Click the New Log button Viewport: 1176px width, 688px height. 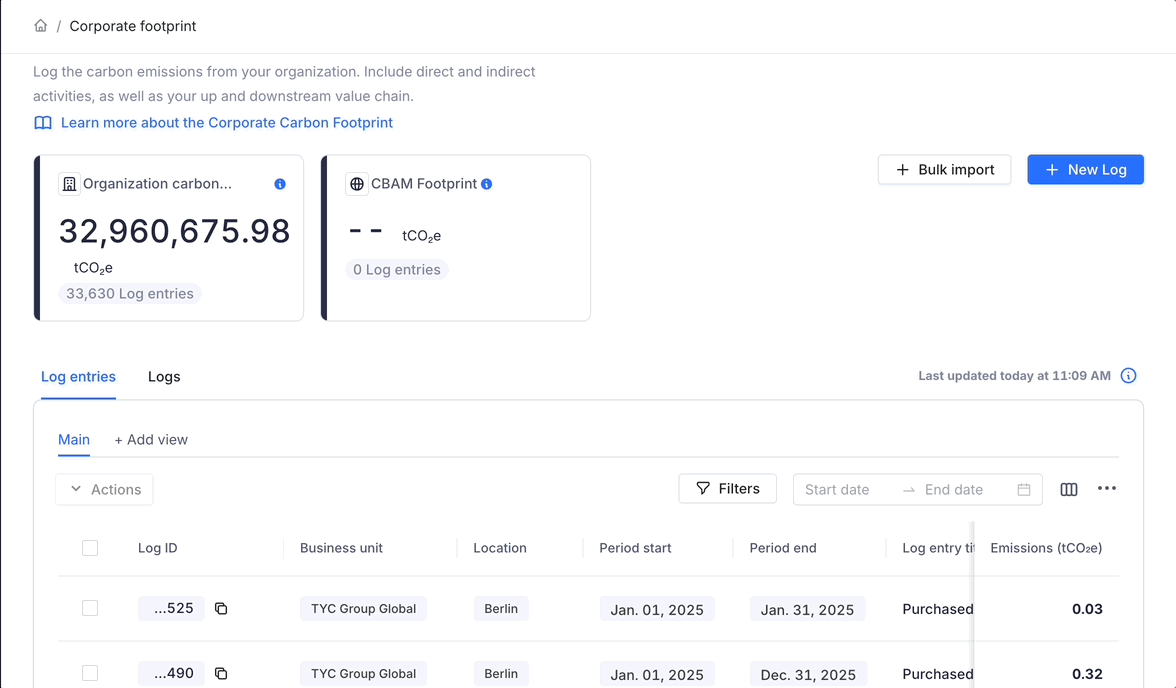pyautogui.click(x=1085, y=170)
